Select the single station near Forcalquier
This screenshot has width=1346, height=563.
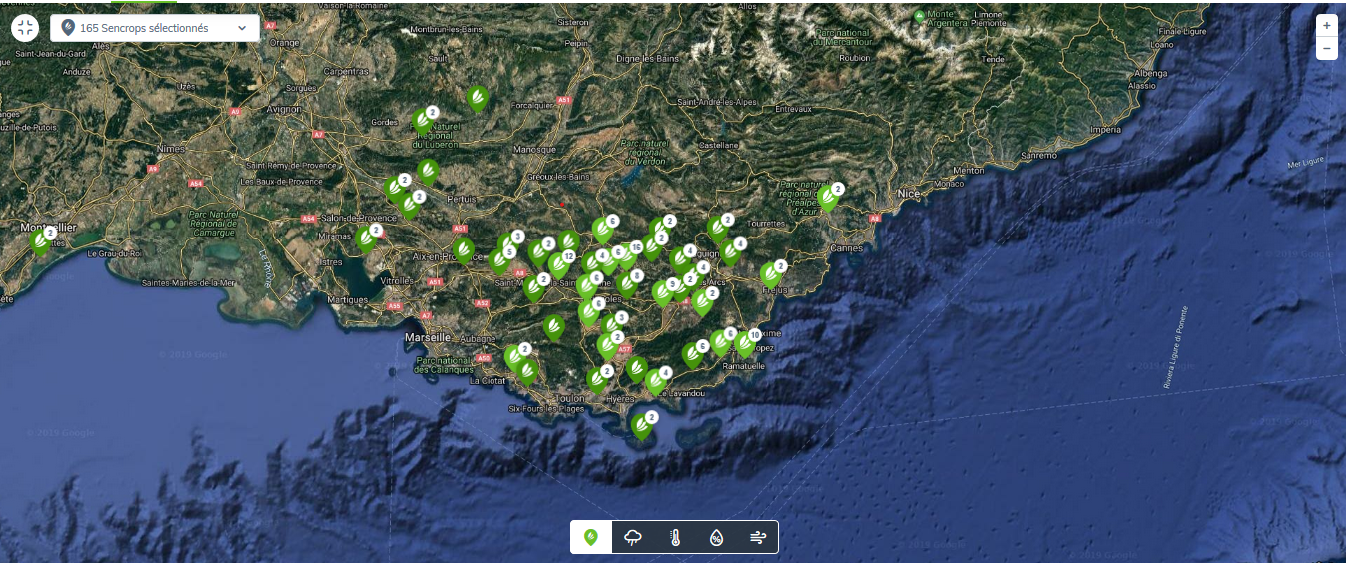click(478, 97)
